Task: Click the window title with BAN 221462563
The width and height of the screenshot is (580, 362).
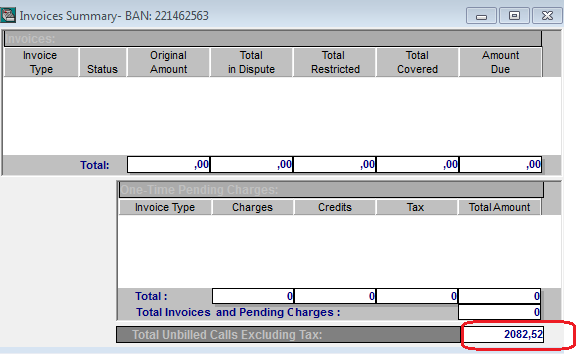Action: (x=114, y=16)
